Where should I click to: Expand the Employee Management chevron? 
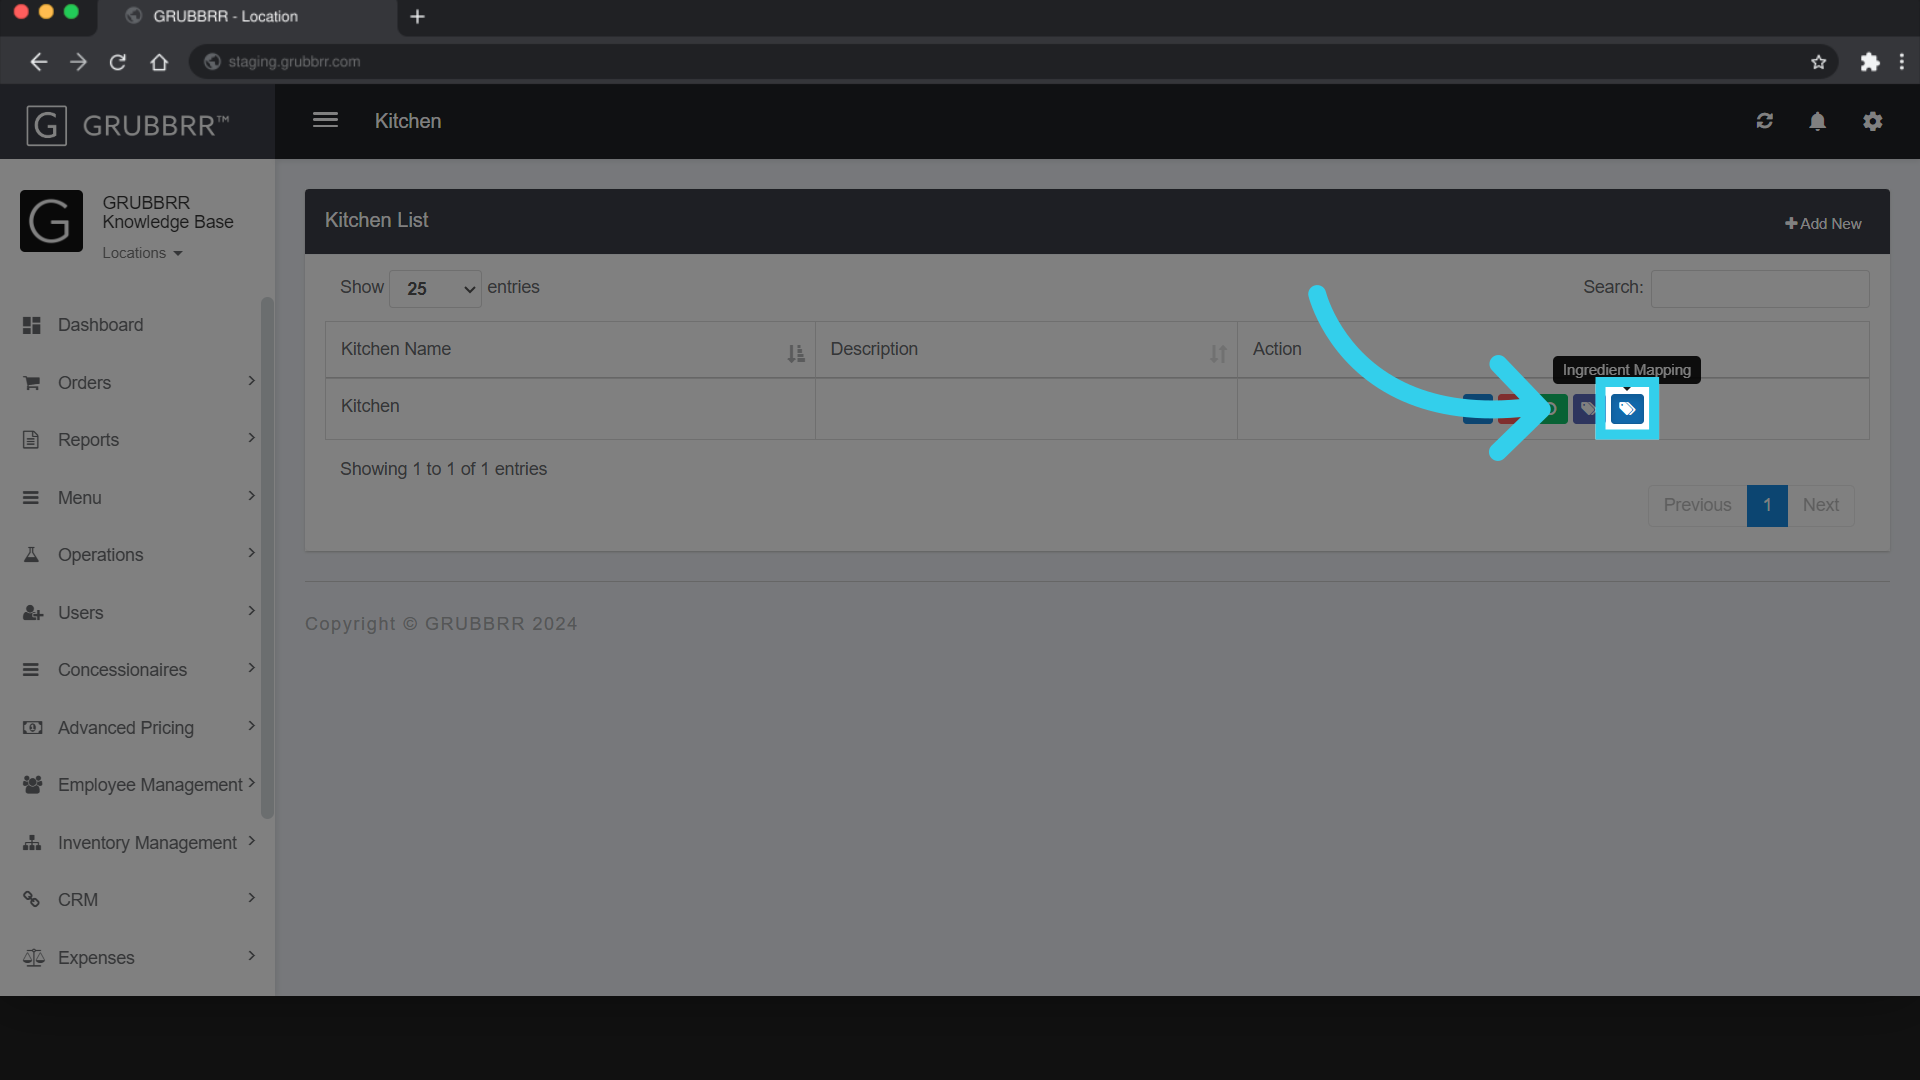[251, 783]
